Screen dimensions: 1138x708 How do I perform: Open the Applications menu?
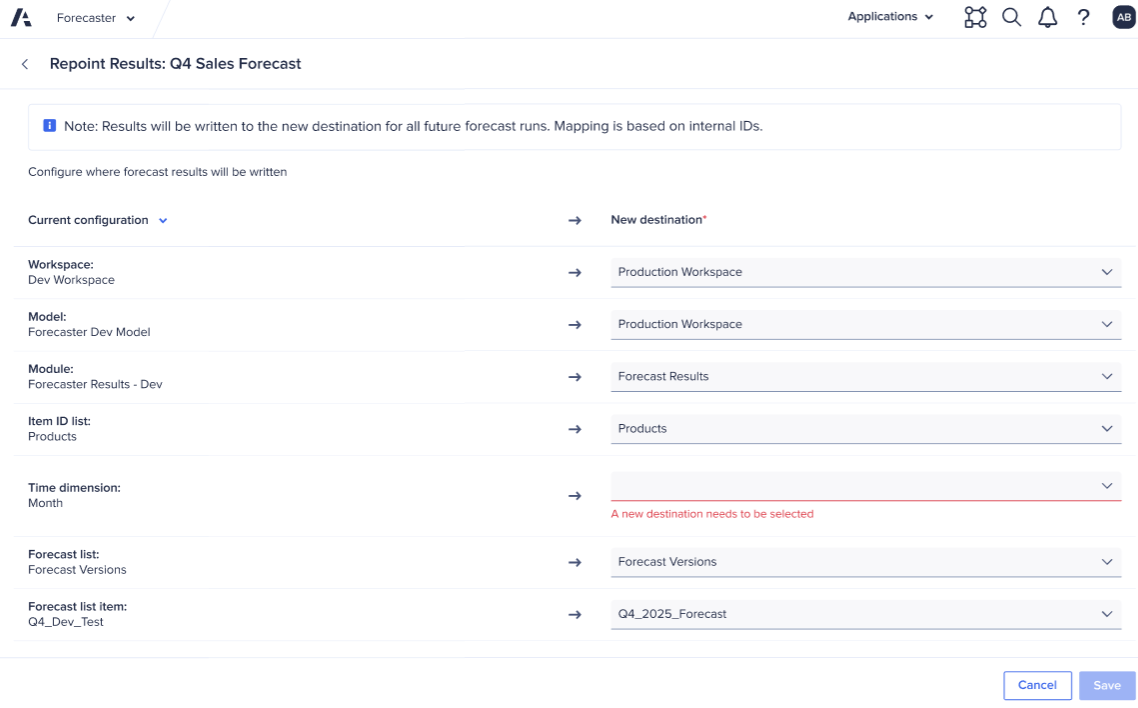coord(890,17)
